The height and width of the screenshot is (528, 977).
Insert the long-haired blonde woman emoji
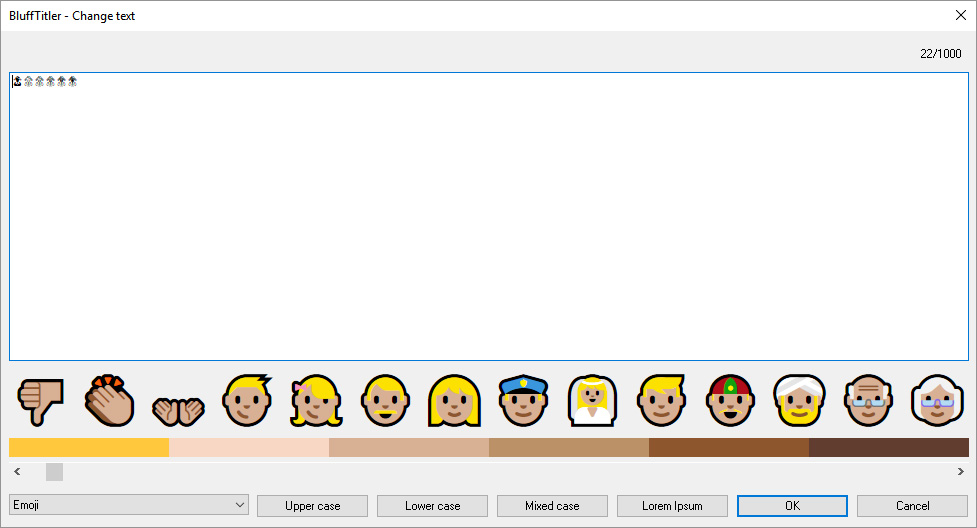[x=454, y=401]
